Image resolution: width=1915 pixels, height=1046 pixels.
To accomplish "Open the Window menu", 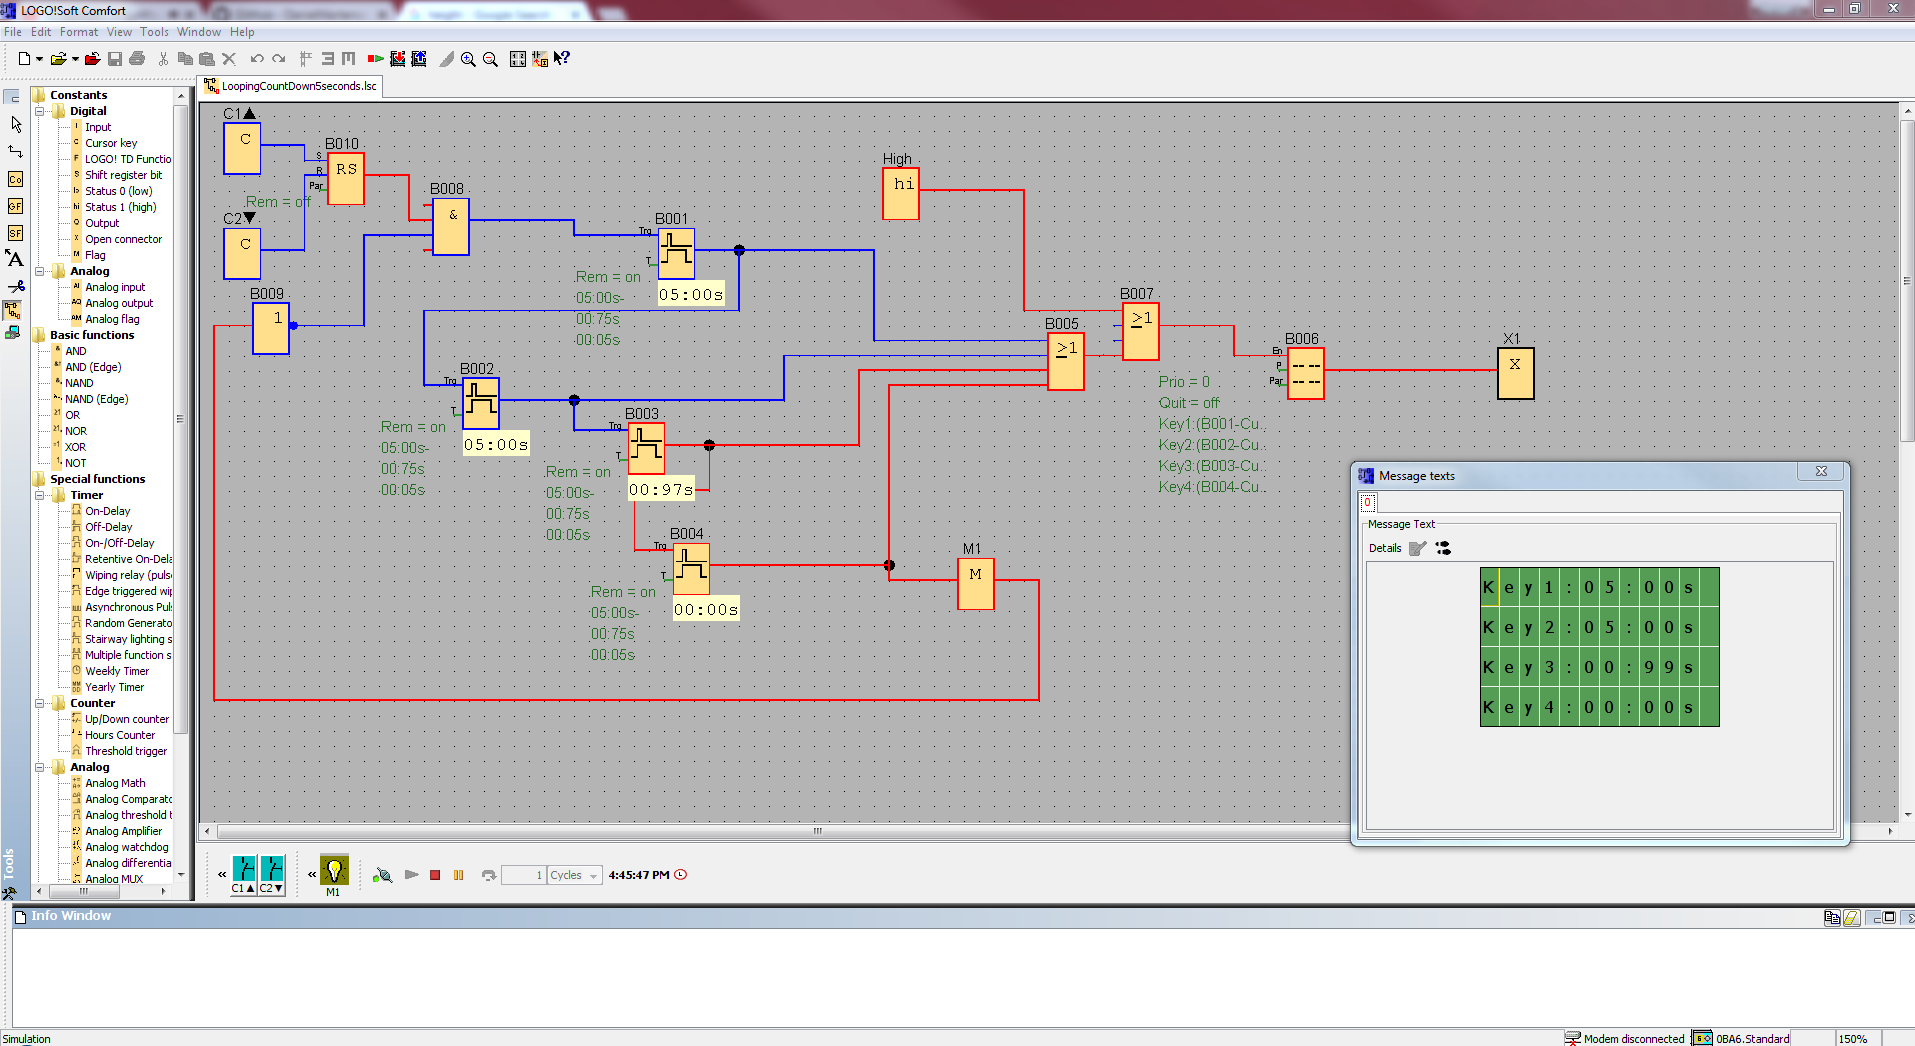I will coord(199,32).
